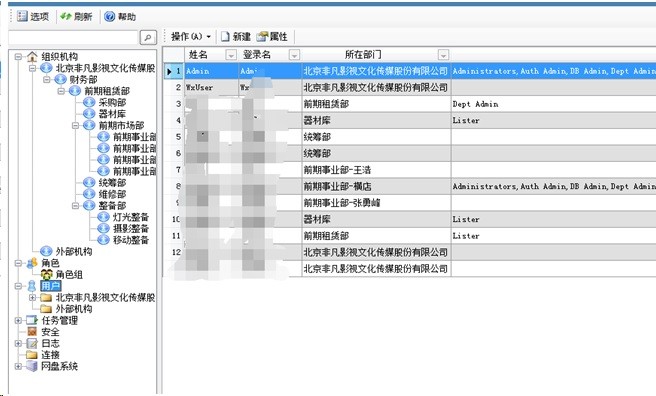Image resolution: width=656 pixels, height=396 pixels.
Task: Collapse the 前期租赁部 tree node
Action: 61,91
